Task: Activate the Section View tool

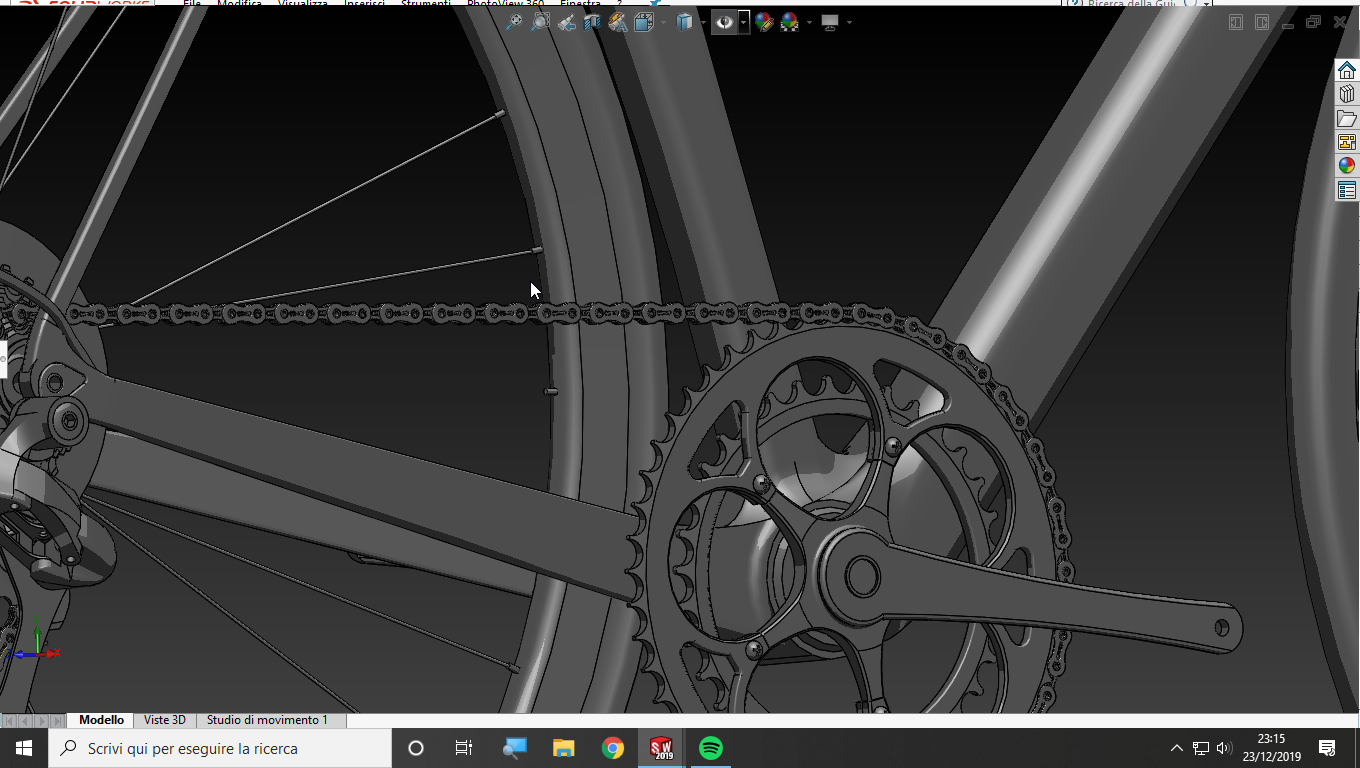Action: tap(592, 22)
